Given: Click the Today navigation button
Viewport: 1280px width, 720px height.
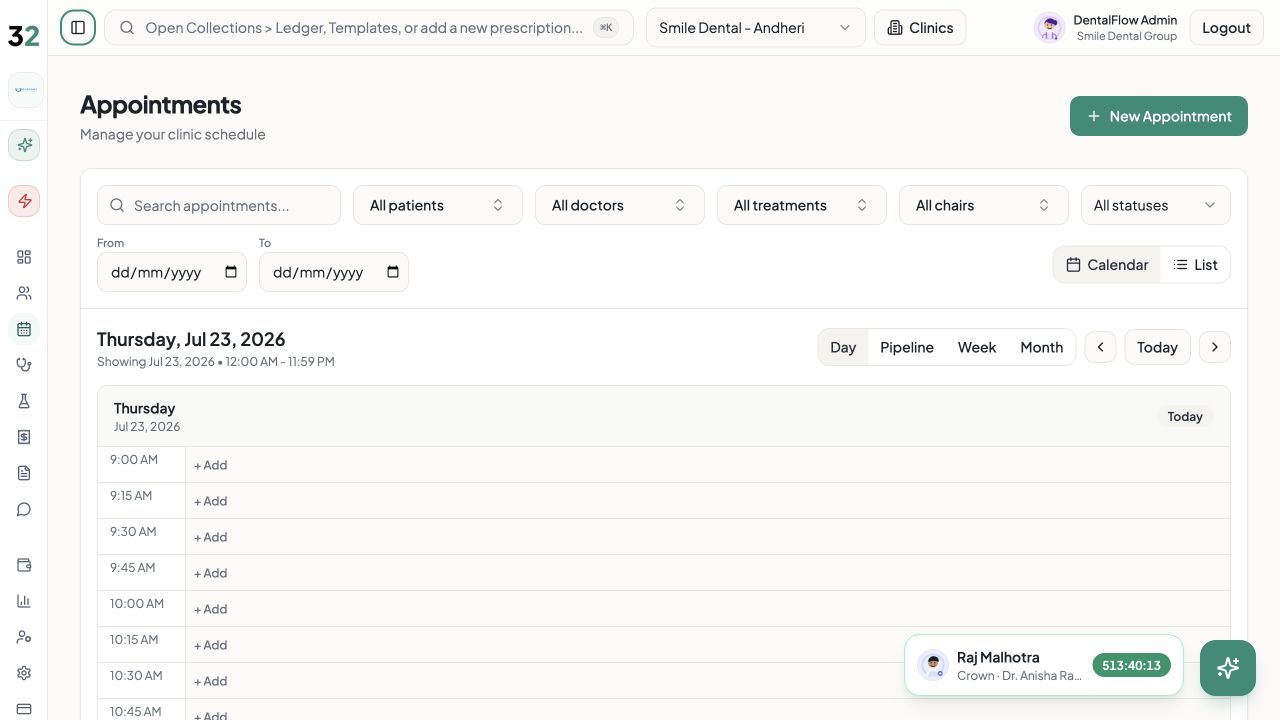Looking at the screenshot, I should click(1157, 347).
